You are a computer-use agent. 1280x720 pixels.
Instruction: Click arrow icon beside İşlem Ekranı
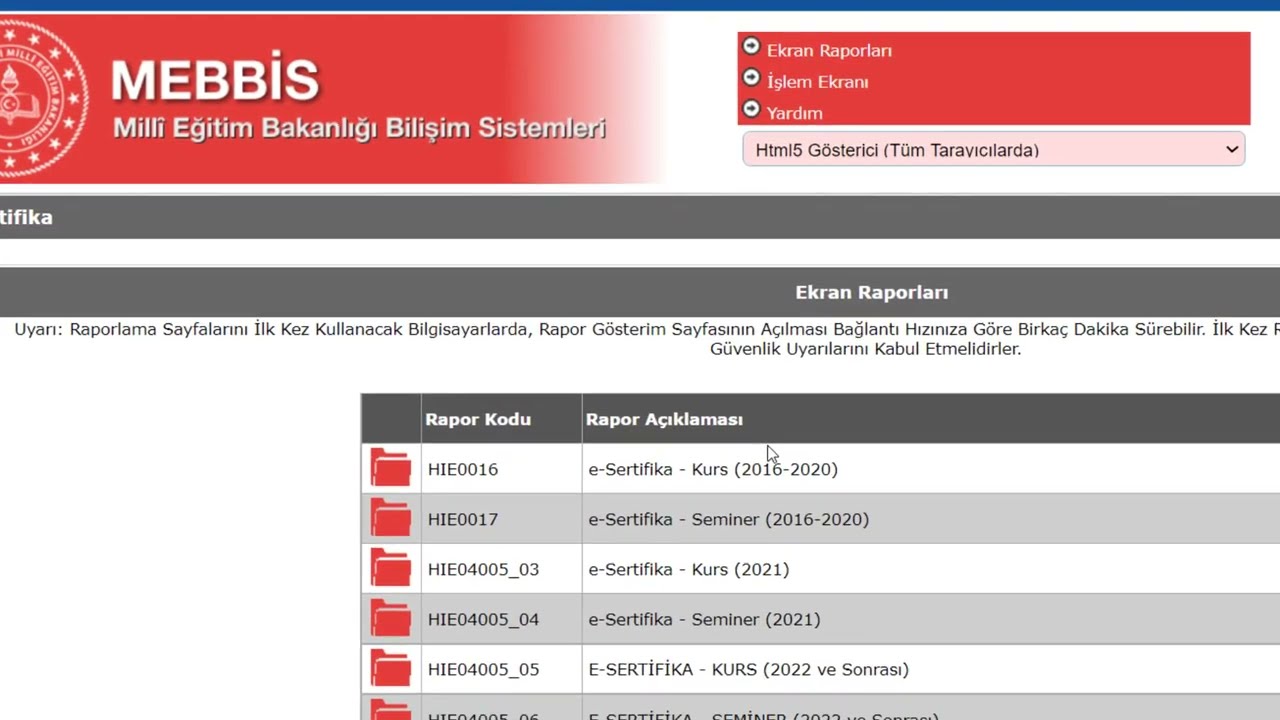point(752,78)
